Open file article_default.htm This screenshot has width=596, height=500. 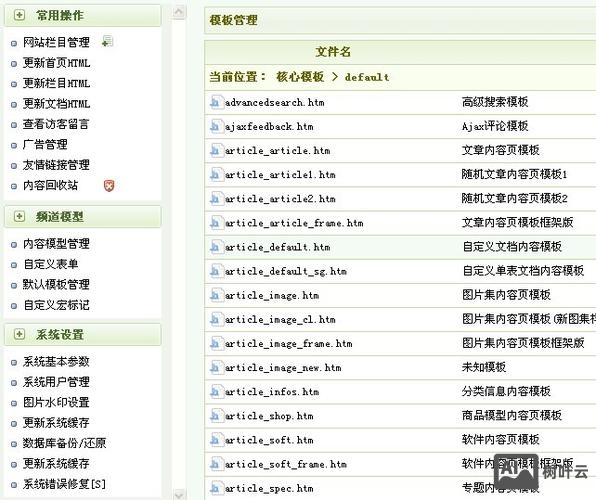pos(277,247)
